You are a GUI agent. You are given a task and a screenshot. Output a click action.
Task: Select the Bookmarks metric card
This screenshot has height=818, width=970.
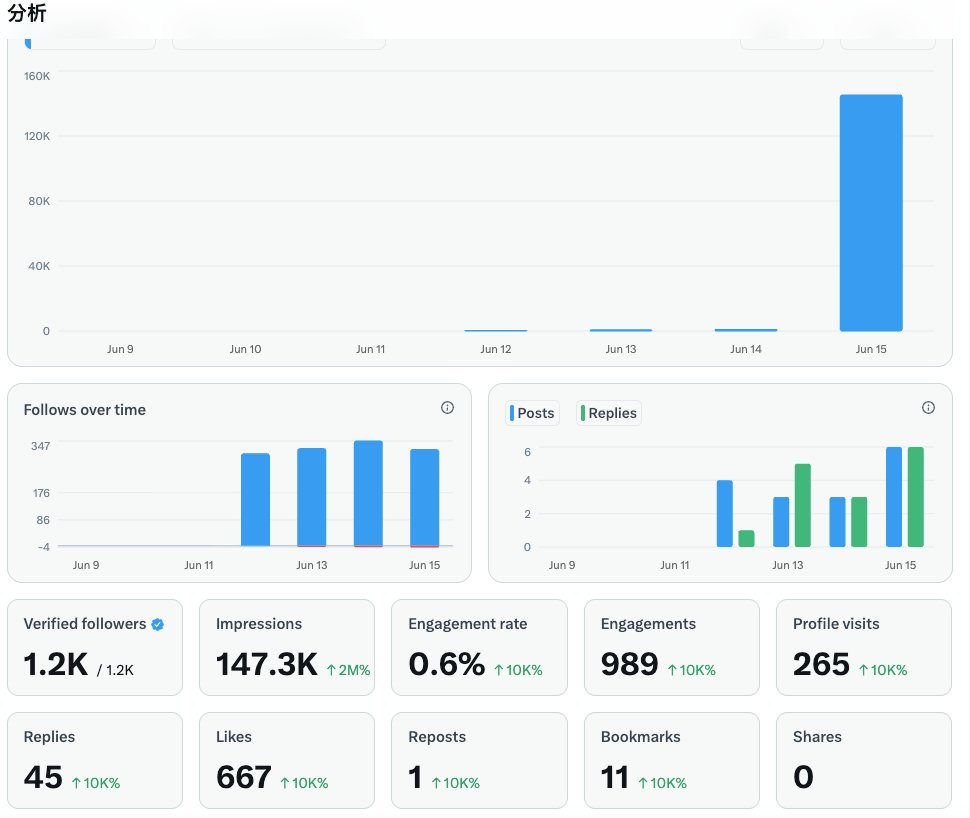coord(672,760)
